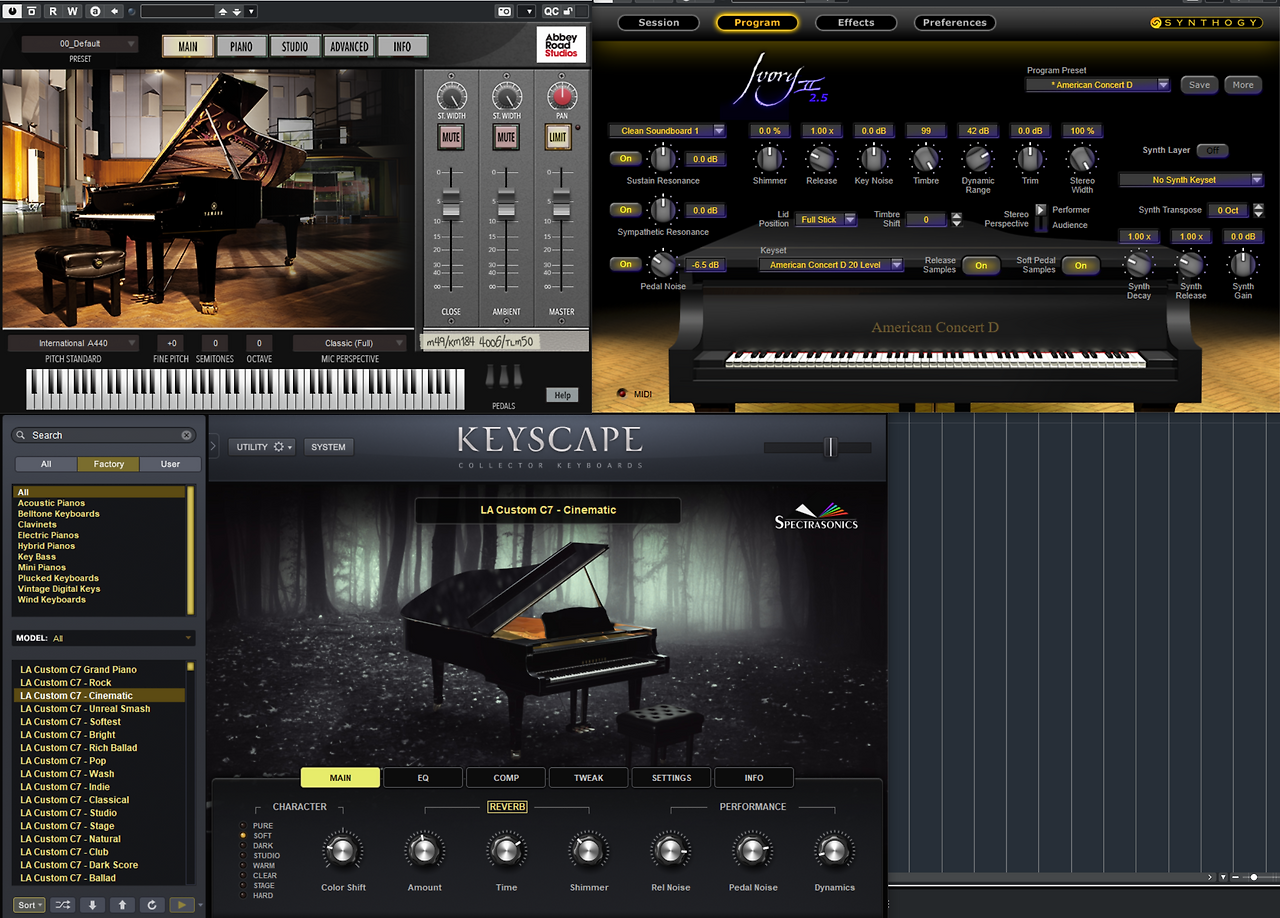Toggle the LIMIT button on the Master channel
This screenshot has height=918, width=1280.
558,137
